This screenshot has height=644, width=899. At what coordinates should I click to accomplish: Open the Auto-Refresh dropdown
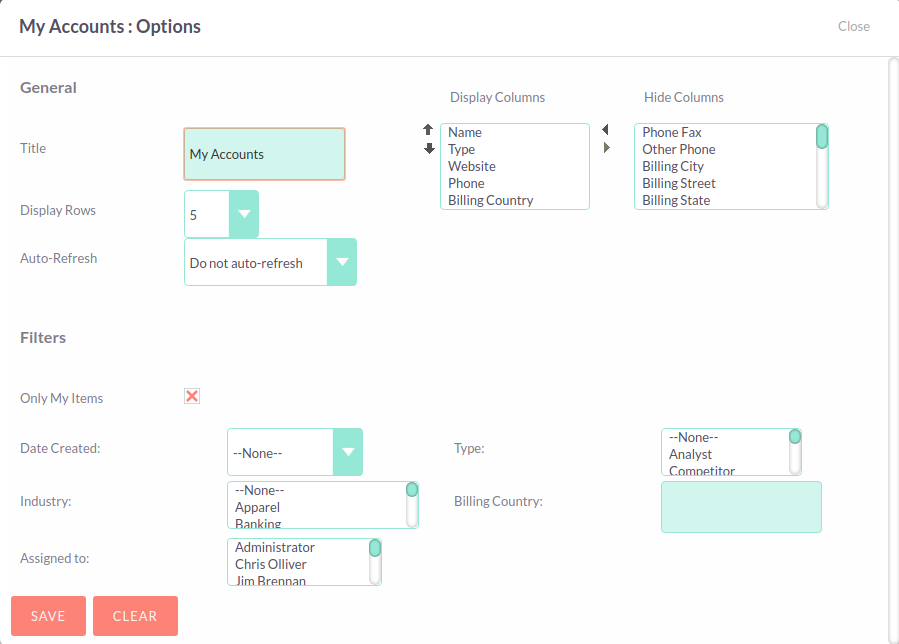[260, 261]
